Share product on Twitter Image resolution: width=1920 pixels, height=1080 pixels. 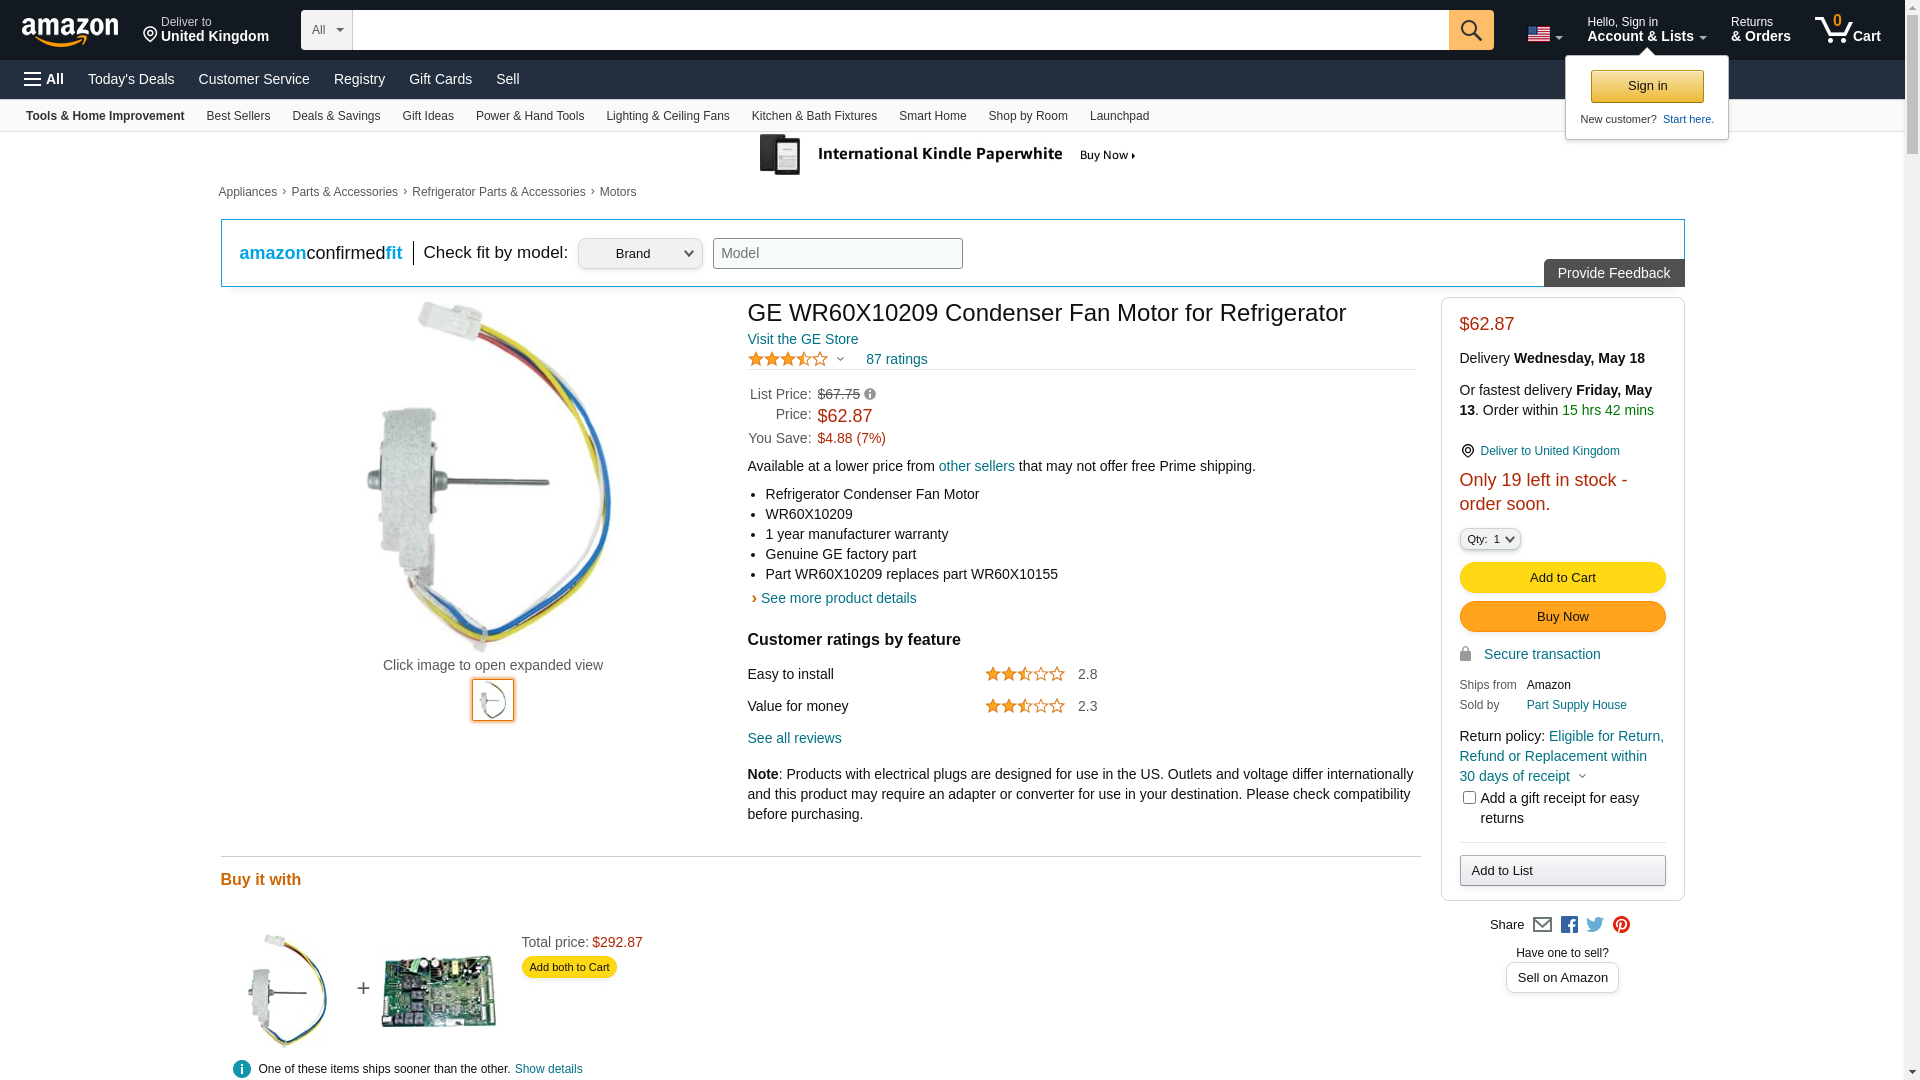coord(1595,925)
